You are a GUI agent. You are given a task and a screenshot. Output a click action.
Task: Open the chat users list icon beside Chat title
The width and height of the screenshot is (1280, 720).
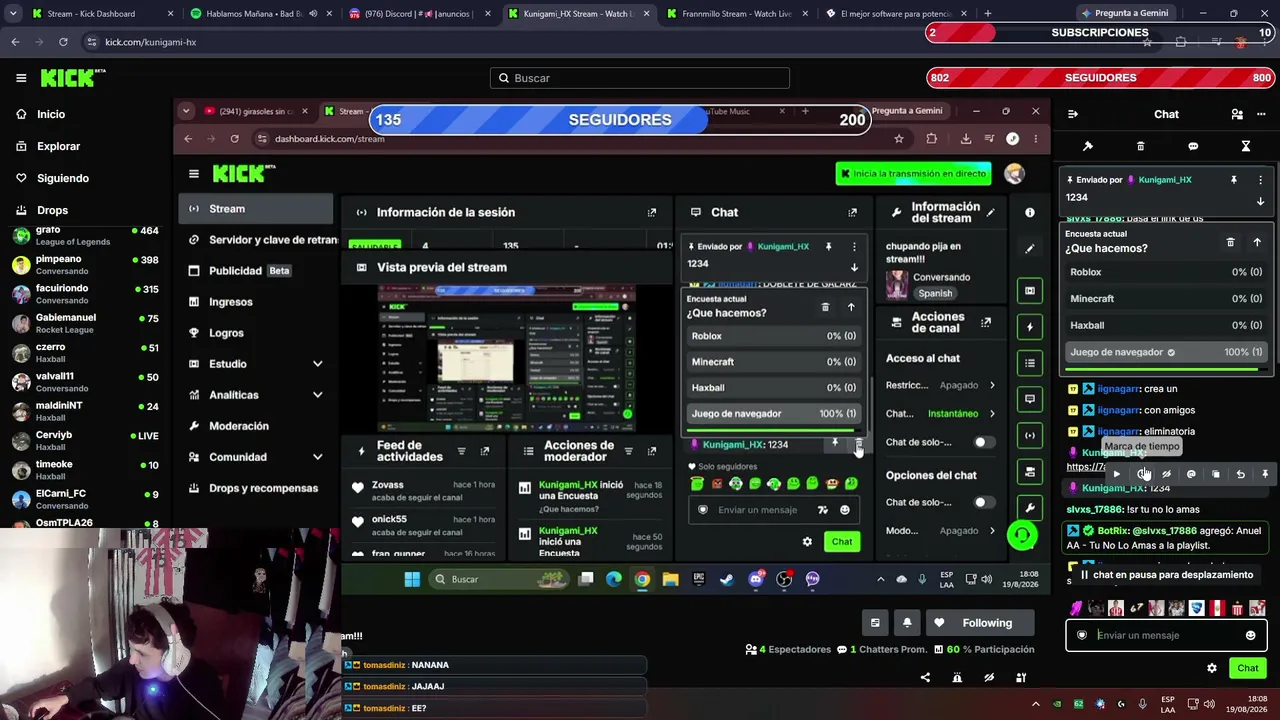[1237, 114]
